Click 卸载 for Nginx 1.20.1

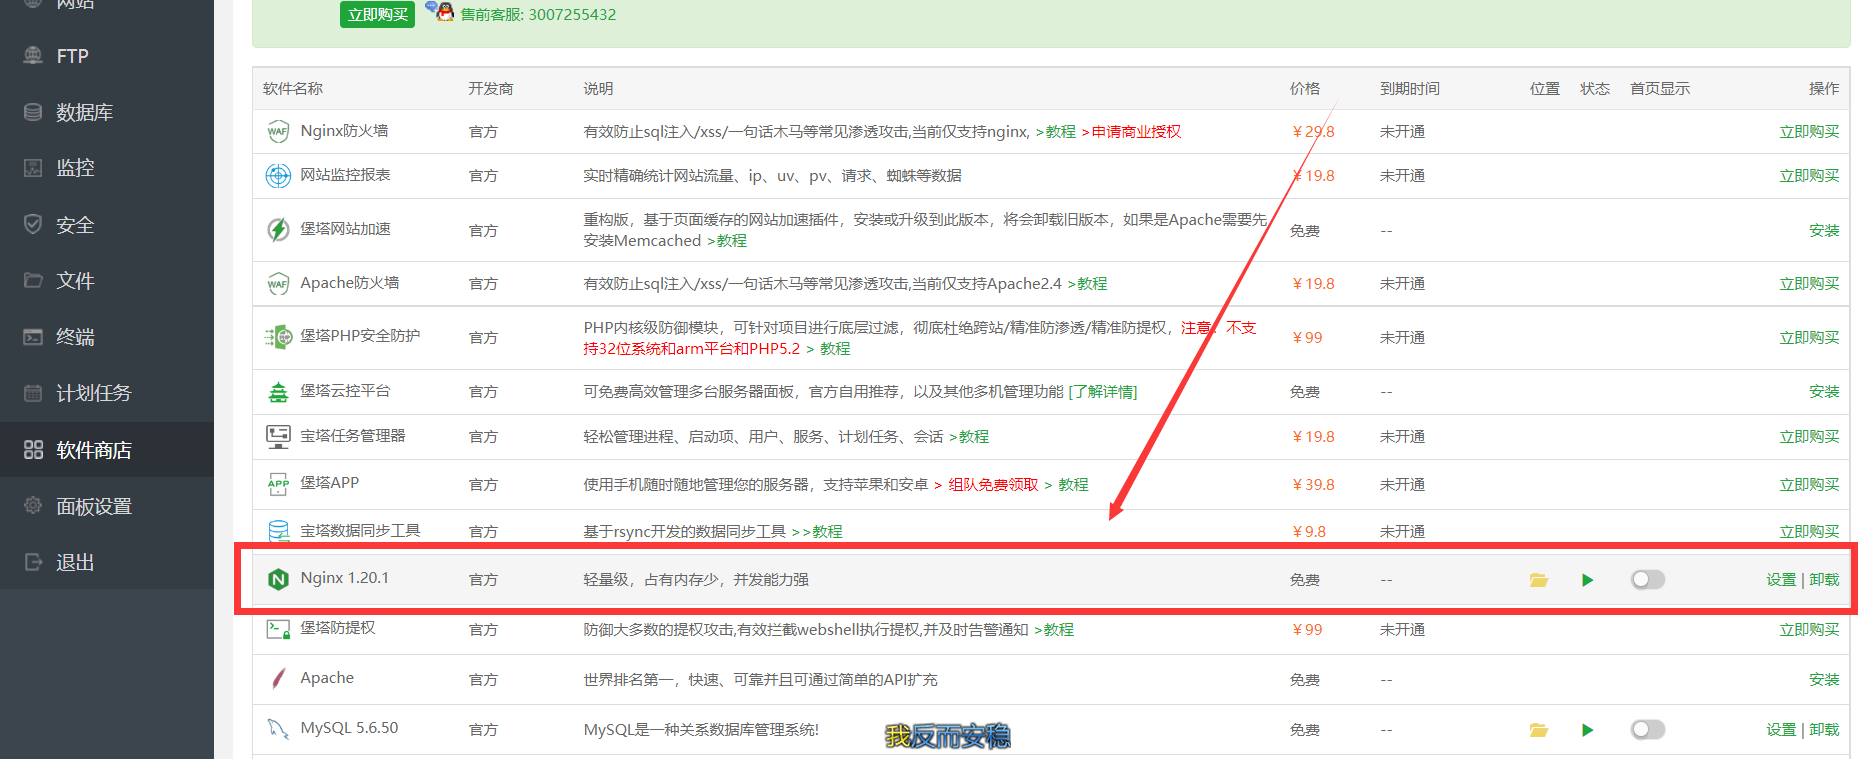coord(1824,579)
